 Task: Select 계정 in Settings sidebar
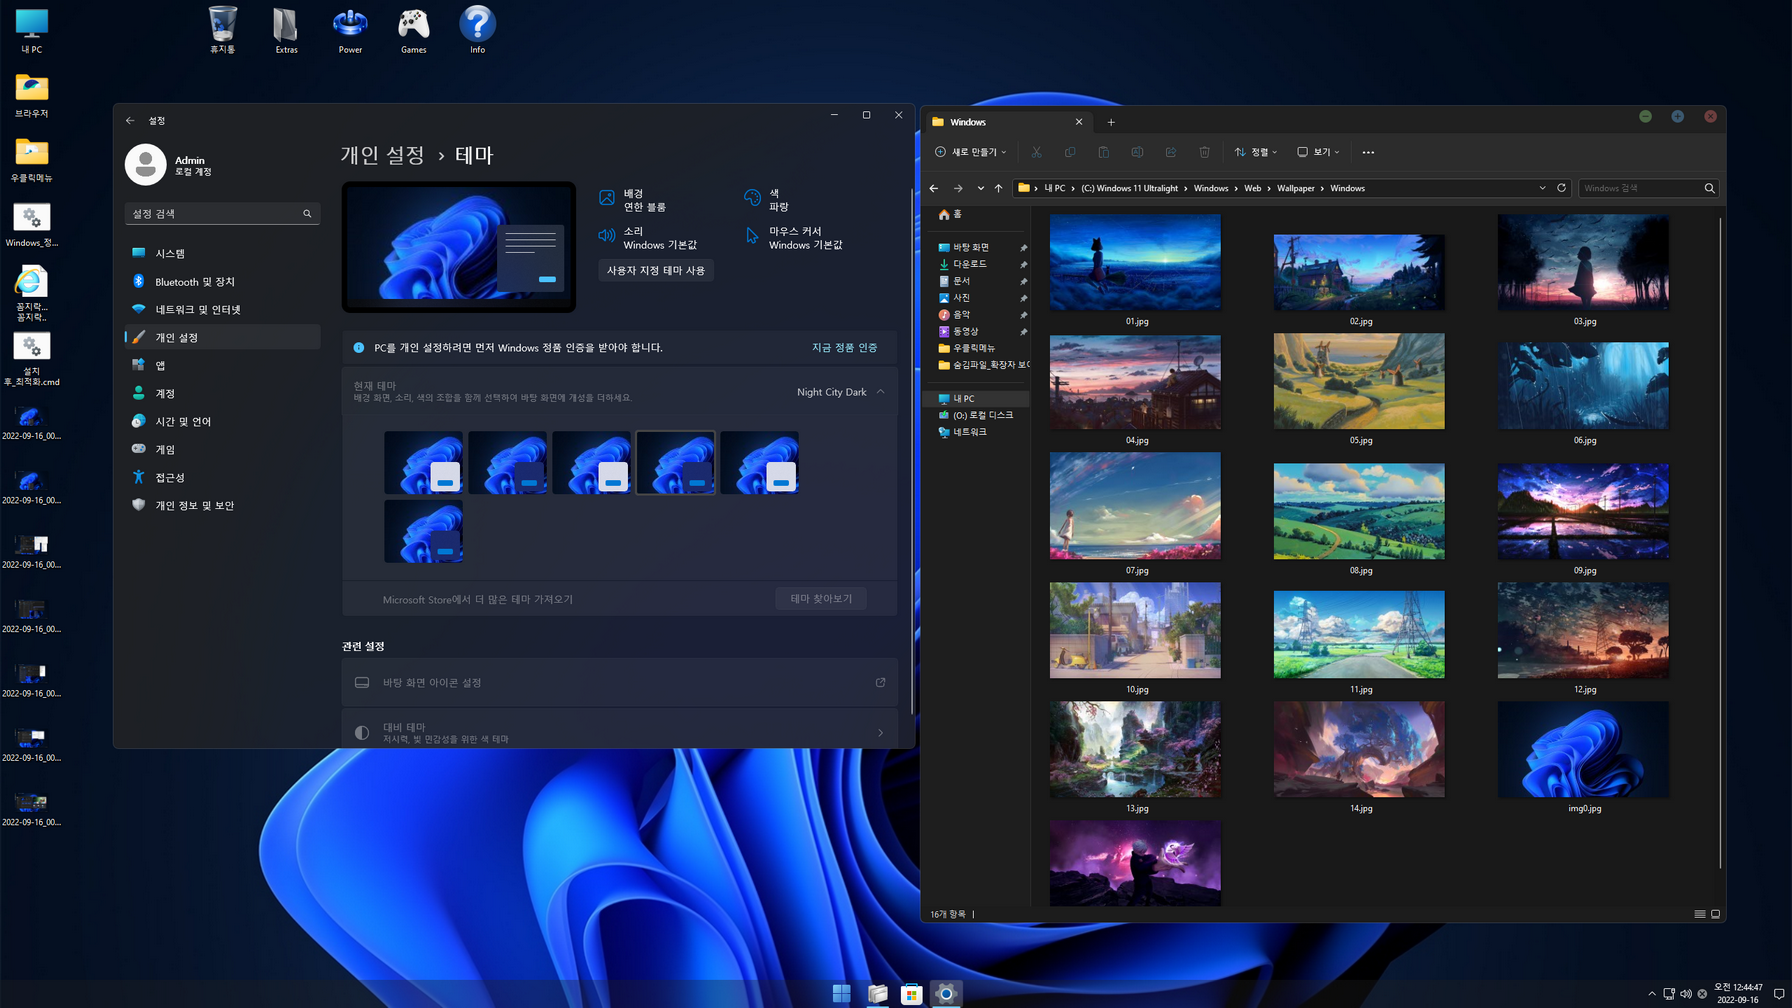(222, 394)
